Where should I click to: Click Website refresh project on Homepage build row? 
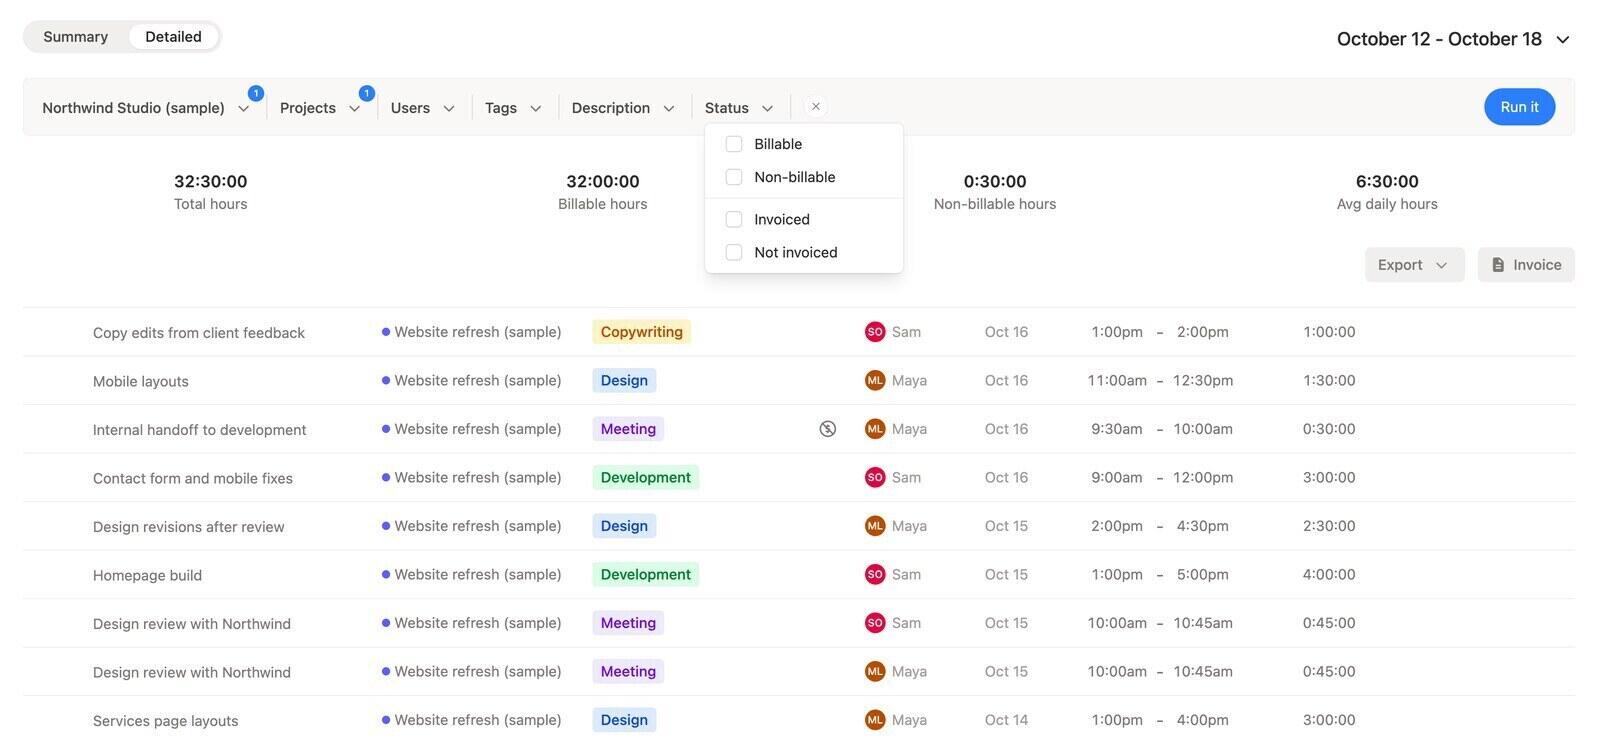pos(471,574)
